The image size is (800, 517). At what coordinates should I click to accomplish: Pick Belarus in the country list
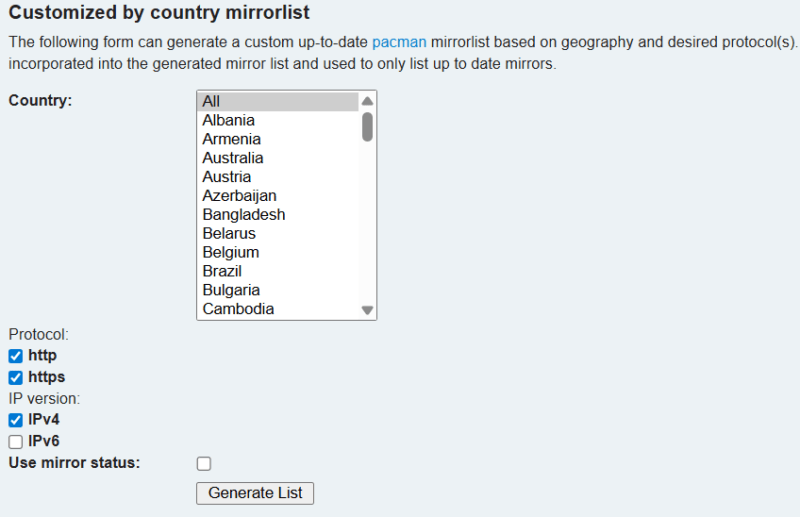(229, 234)
